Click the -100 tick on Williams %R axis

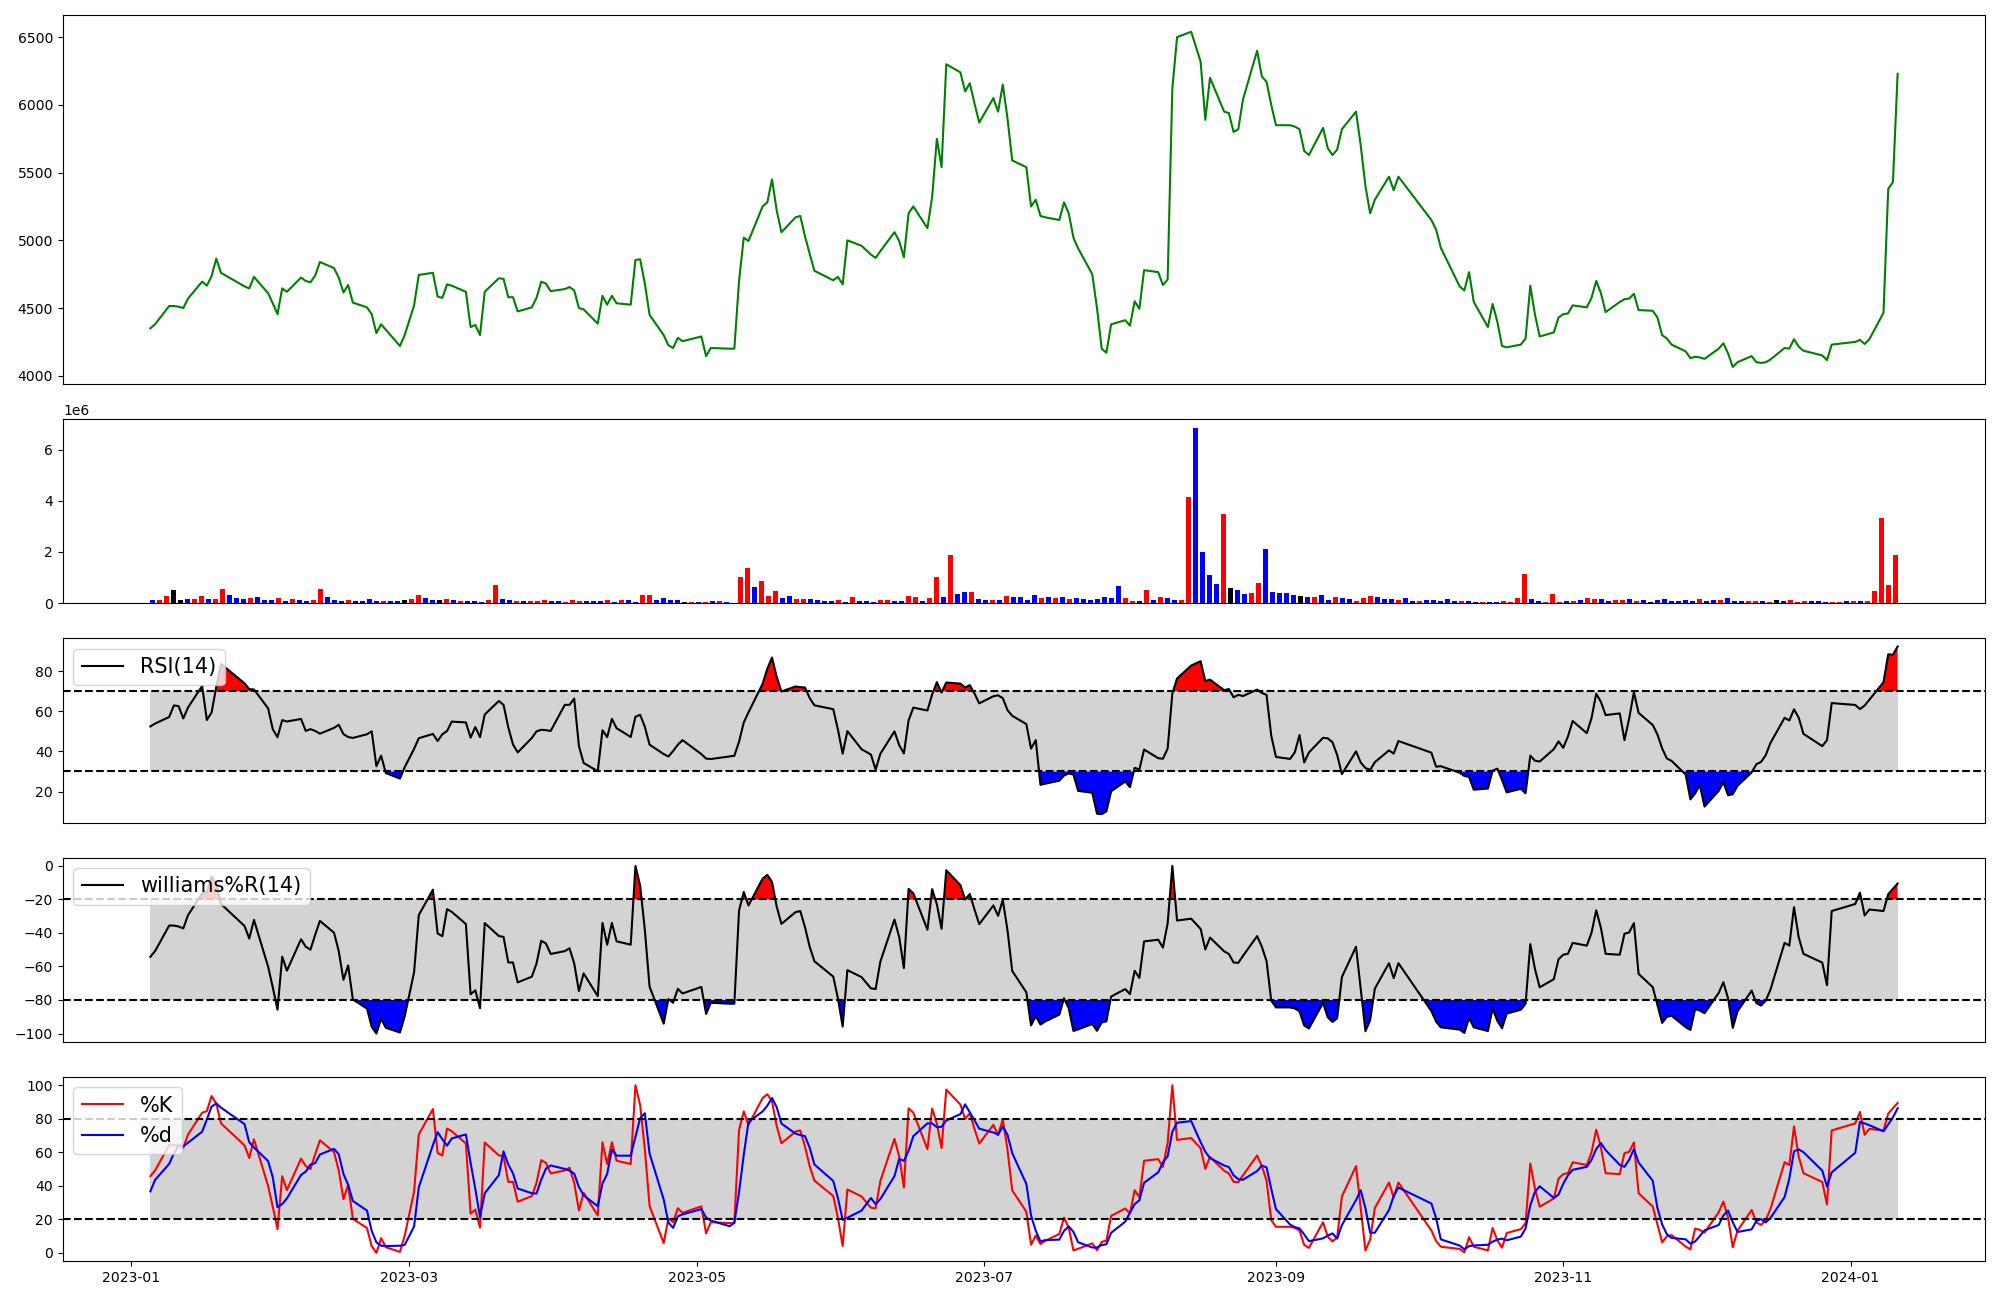[x=34, y=1034]
